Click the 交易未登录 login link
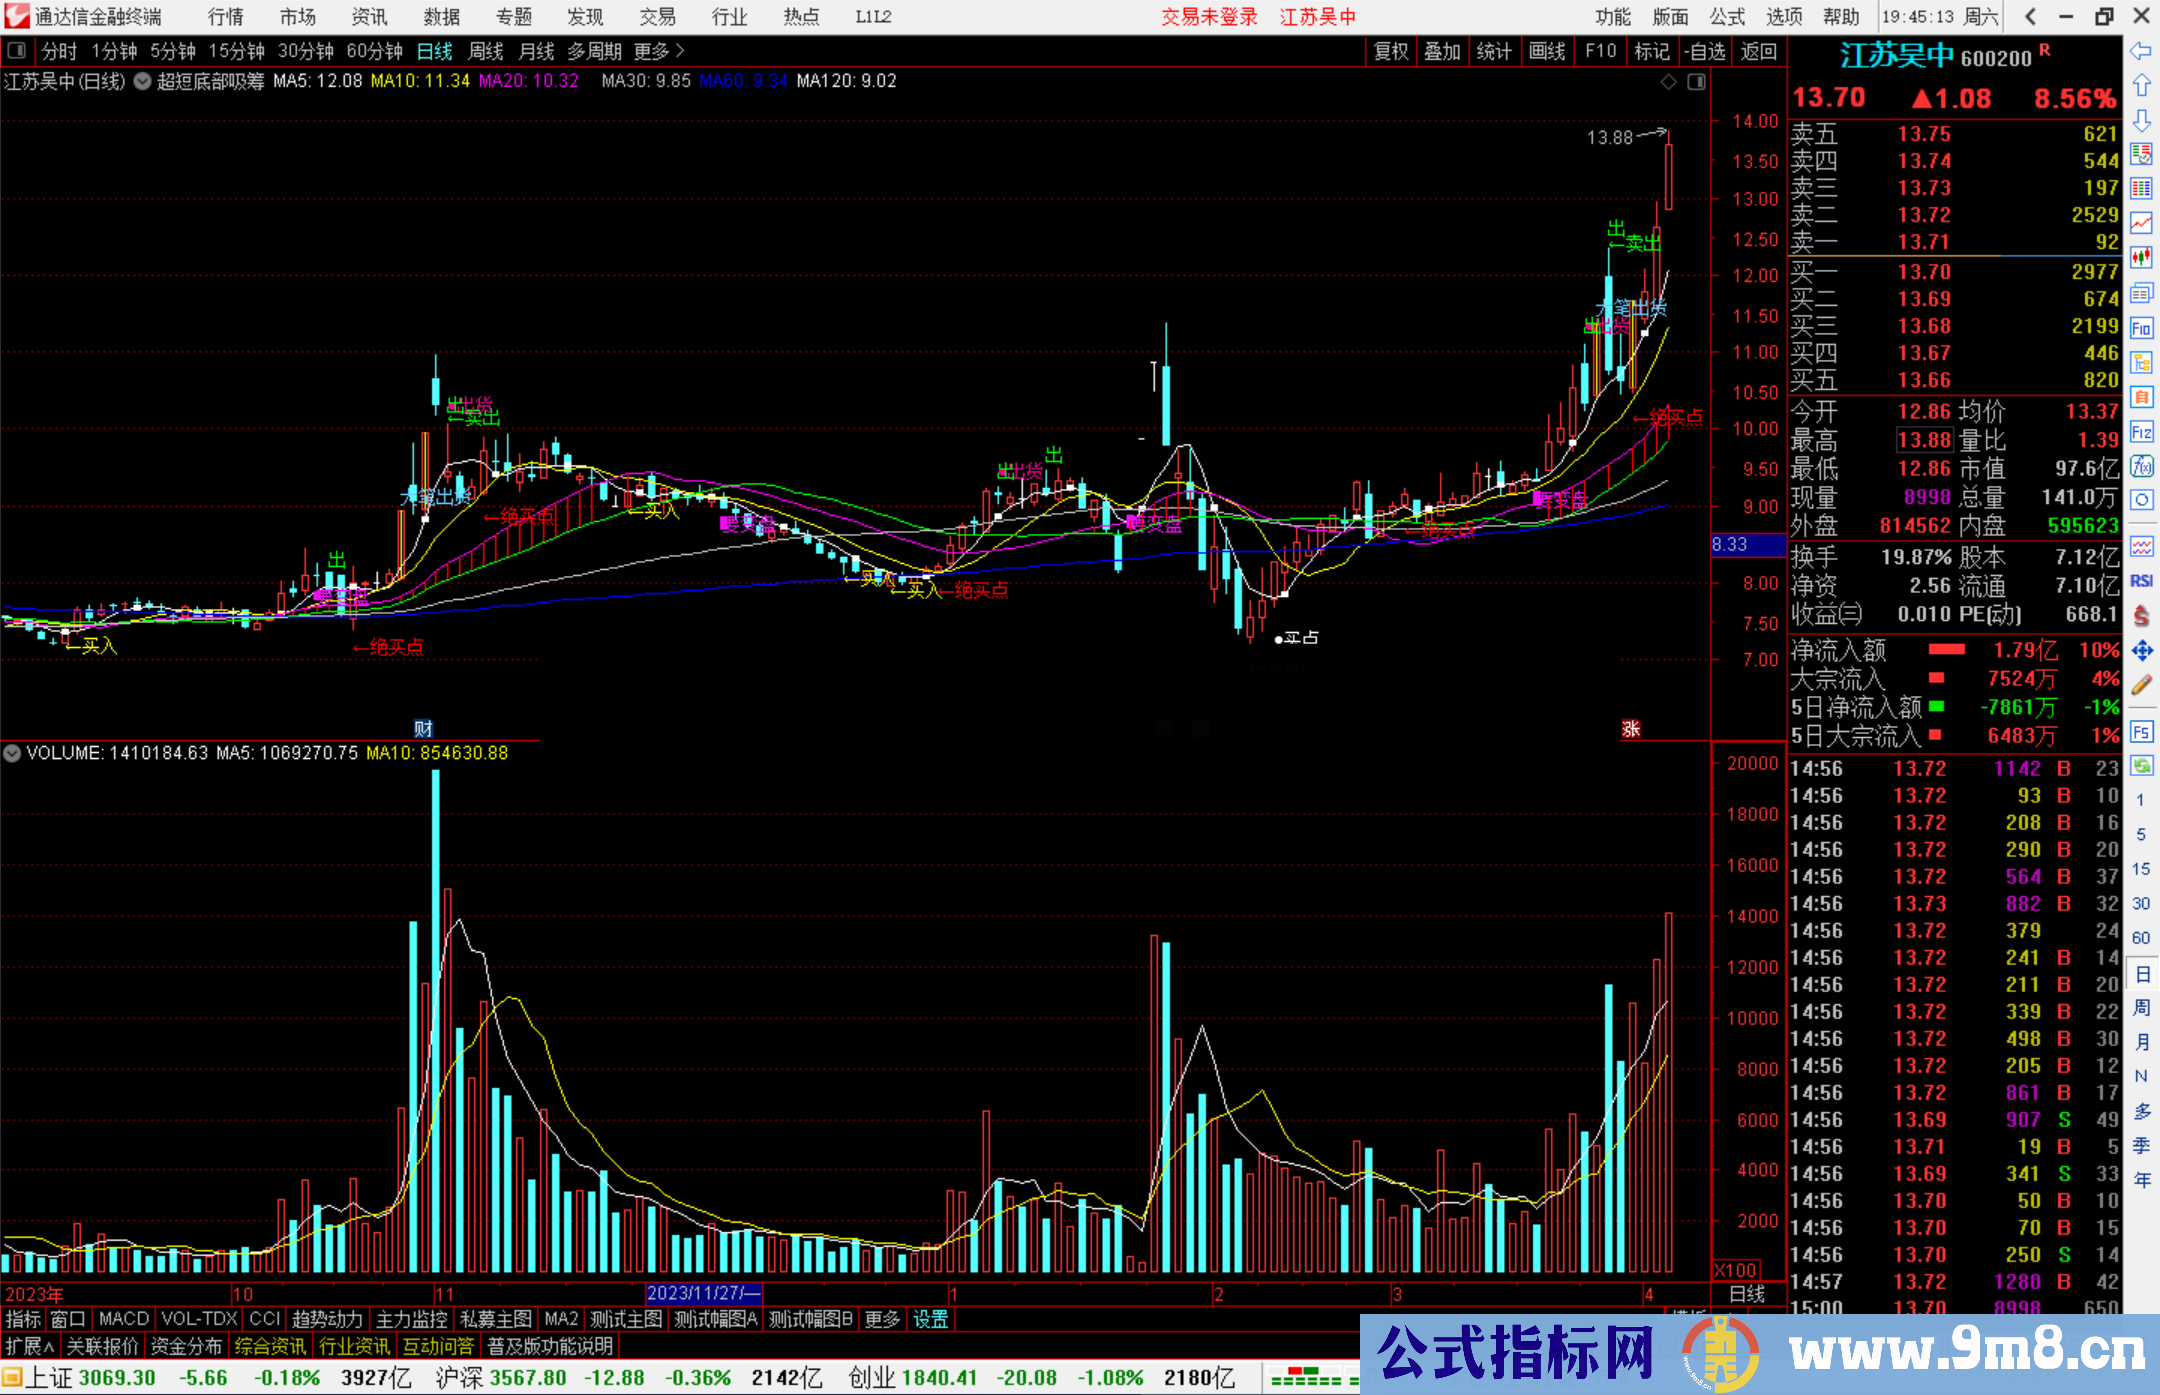Viewport: 2160px width, 1395px height. 1209,17
